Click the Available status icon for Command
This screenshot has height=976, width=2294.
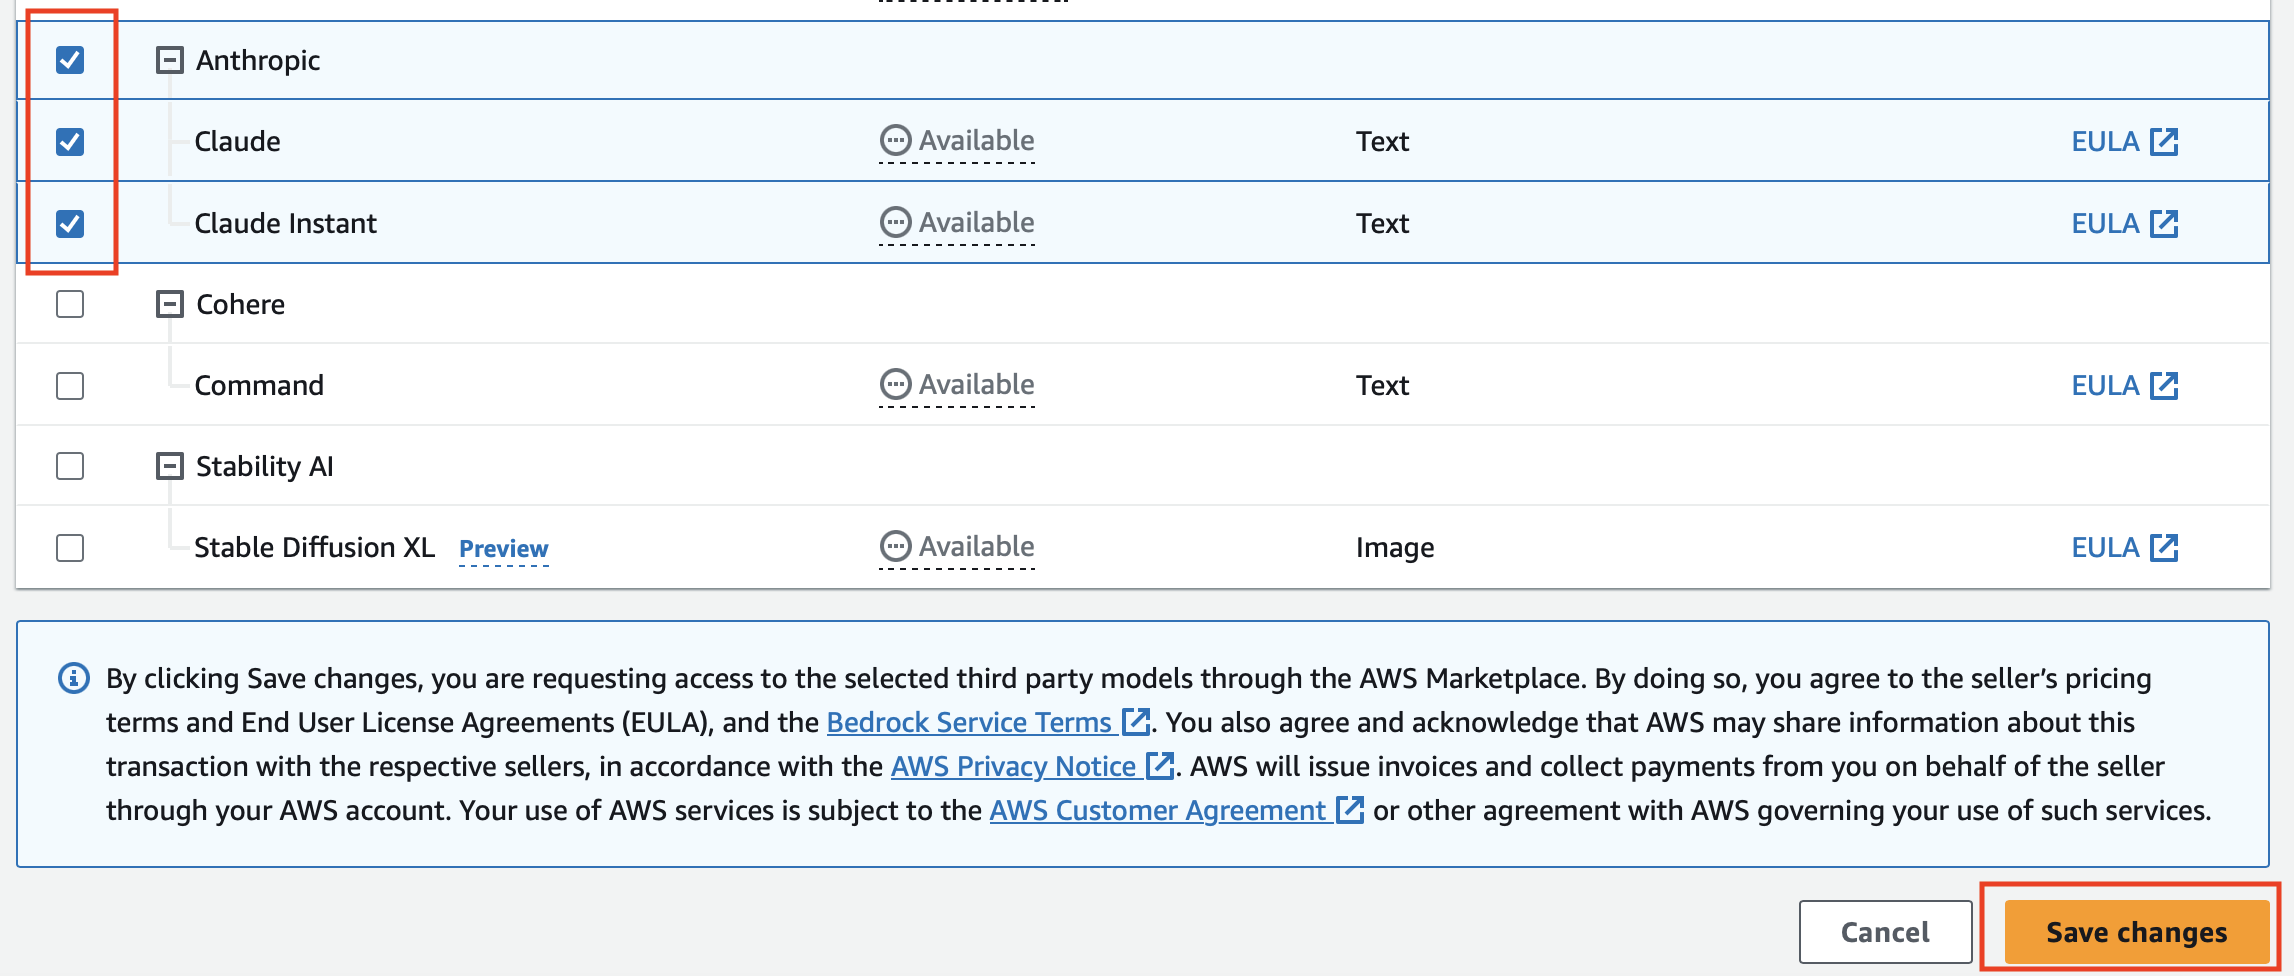point(895,384)
